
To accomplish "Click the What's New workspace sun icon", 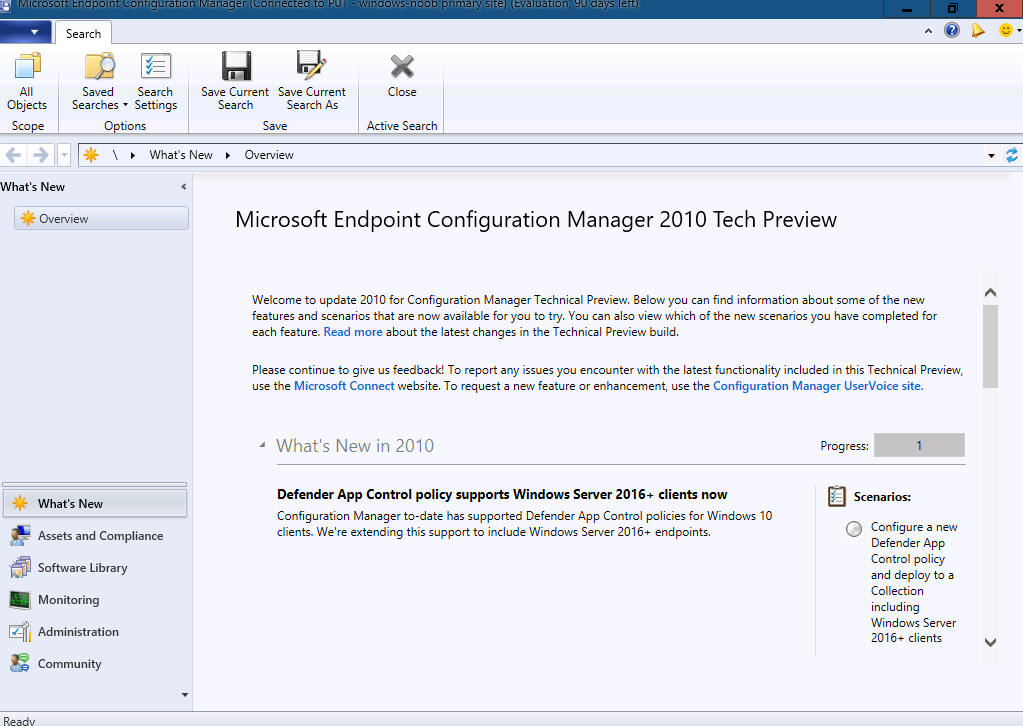I will pyautogui.click(x=20, y=504).
